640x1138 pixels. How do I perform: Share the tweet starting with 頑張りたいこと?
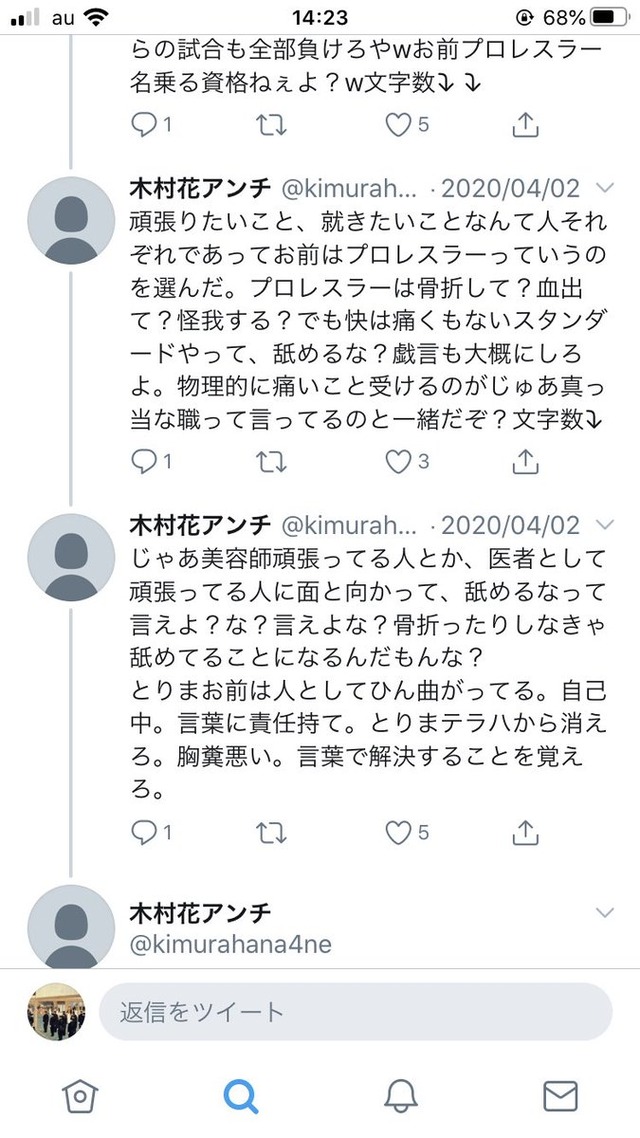(x=526, y=461)
